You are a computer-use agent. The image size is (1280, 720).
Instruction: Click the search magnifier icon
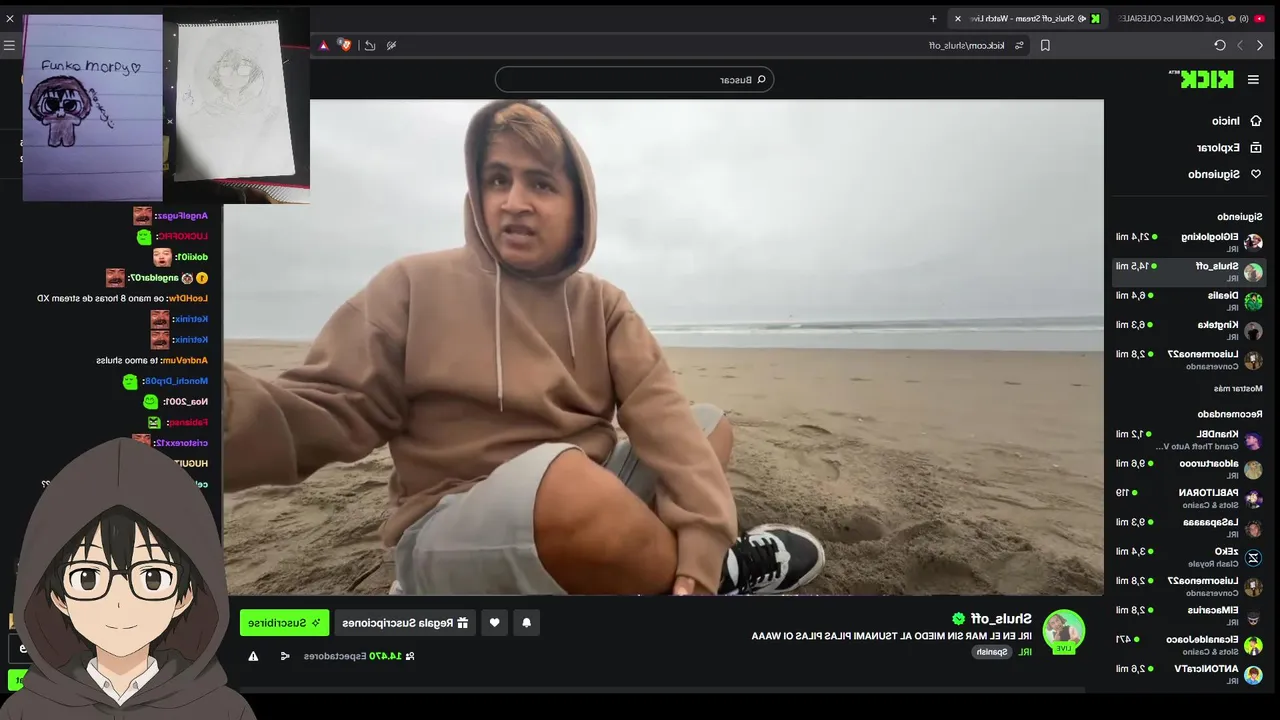point(761,79)
